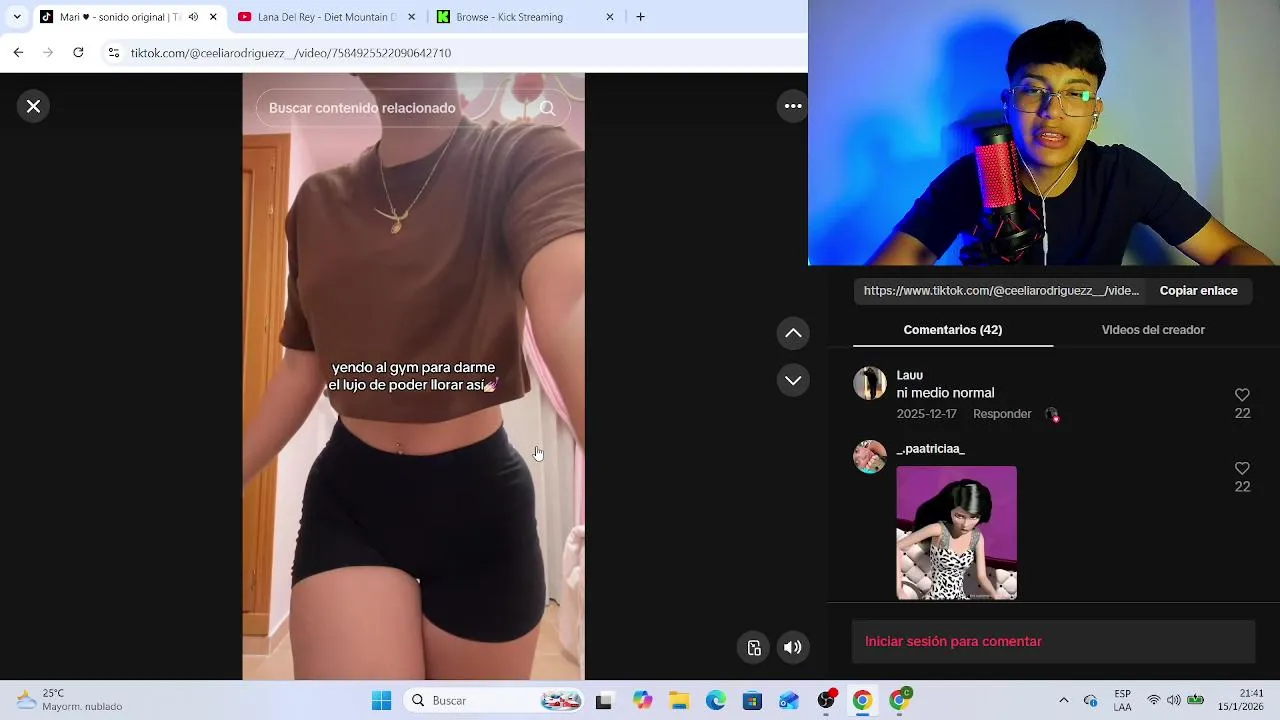Click the site information icon in the address bar
This screenshot has height=720, width=1280.
click(114, 52)
